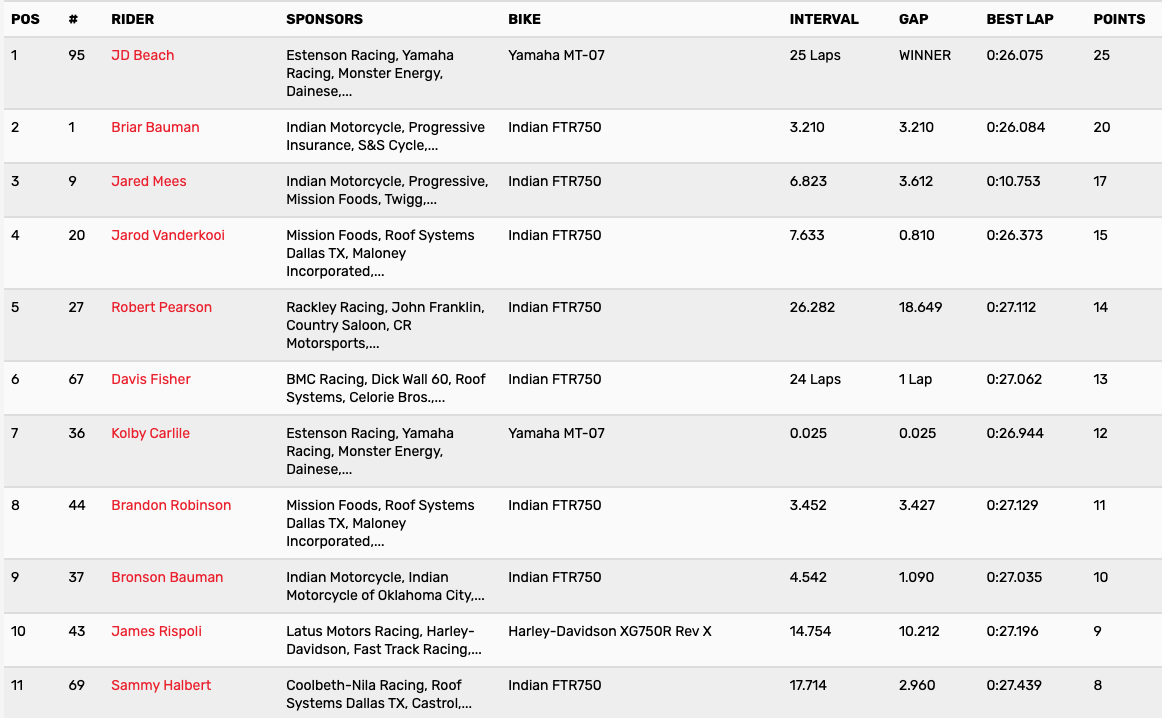Click the RIDER column header
The width and height of the screenshot is (1162, 718).
(x=132, y=19)
